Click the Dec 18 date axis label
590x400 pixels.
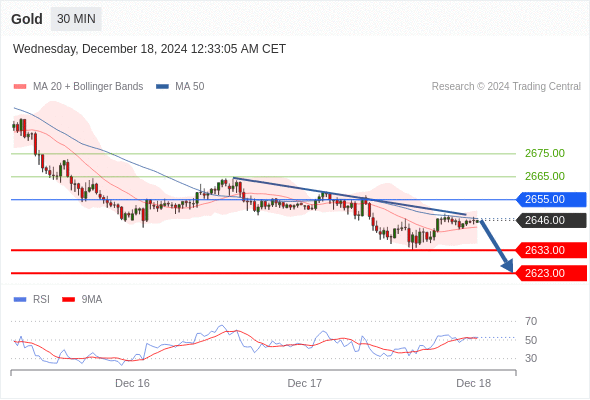(474, 383)
